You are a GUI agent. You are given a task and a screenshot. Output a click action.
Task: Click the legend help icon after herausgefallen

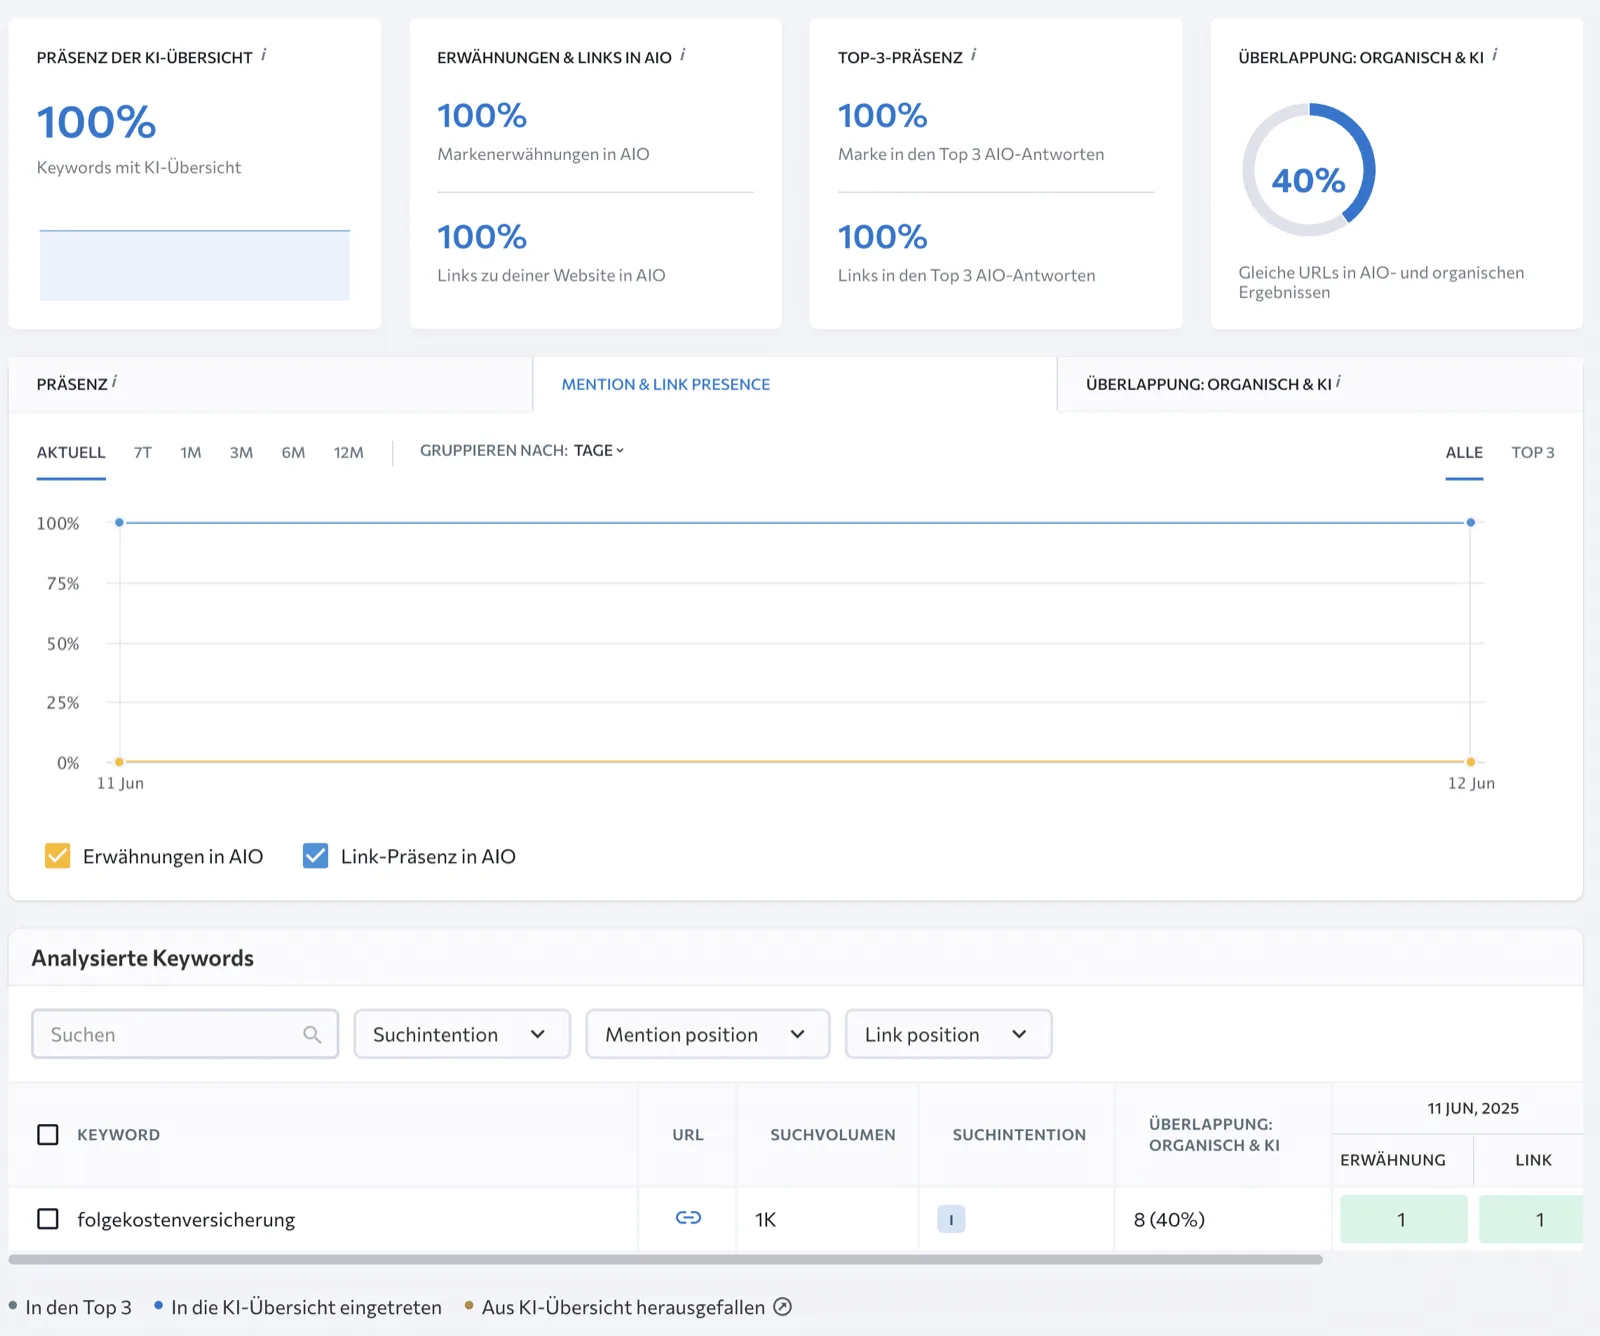click(783, 1307)
